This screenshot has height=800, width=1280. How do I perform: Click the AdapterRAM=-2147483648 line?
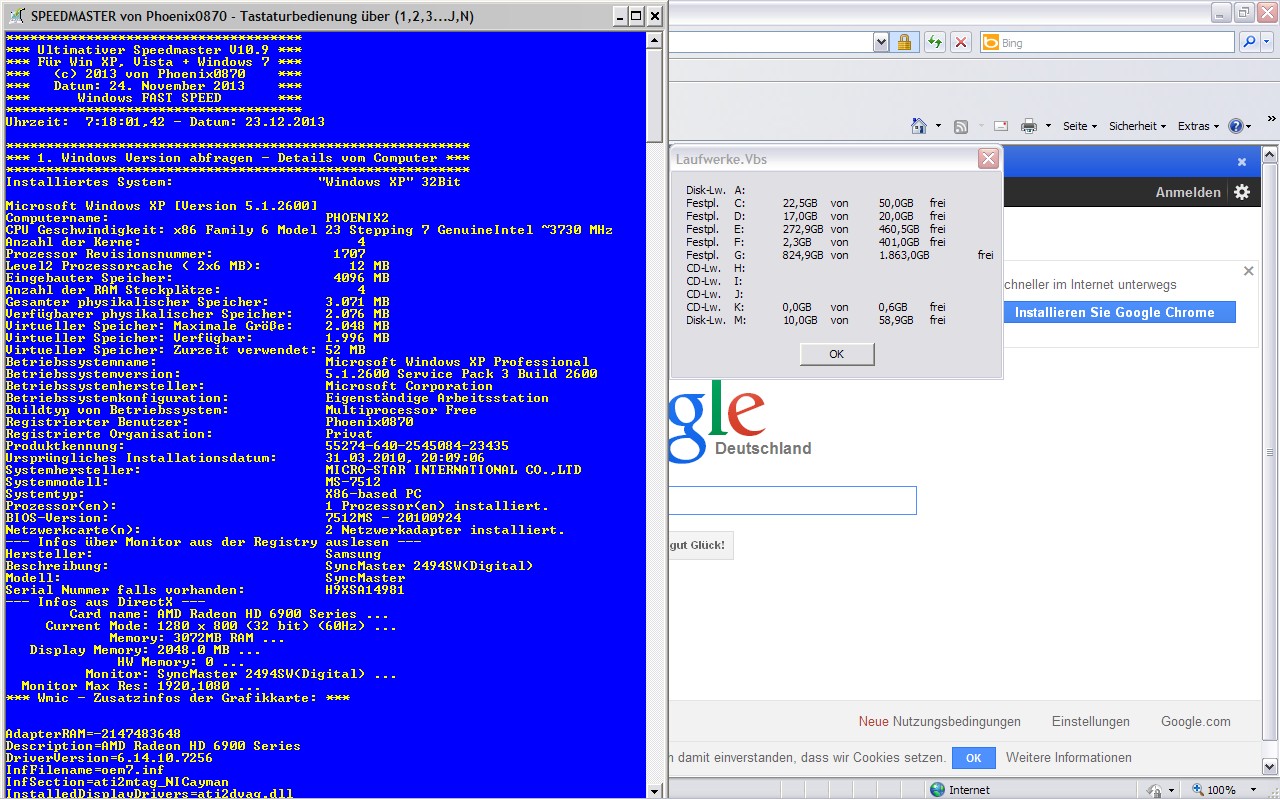(x=93, y=734)
